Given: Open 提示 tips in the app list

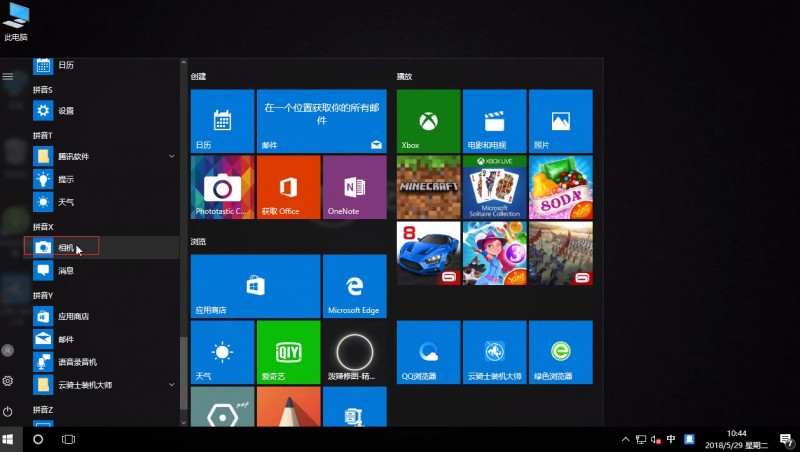Looking at the screenshot, I should coord(102,179).
